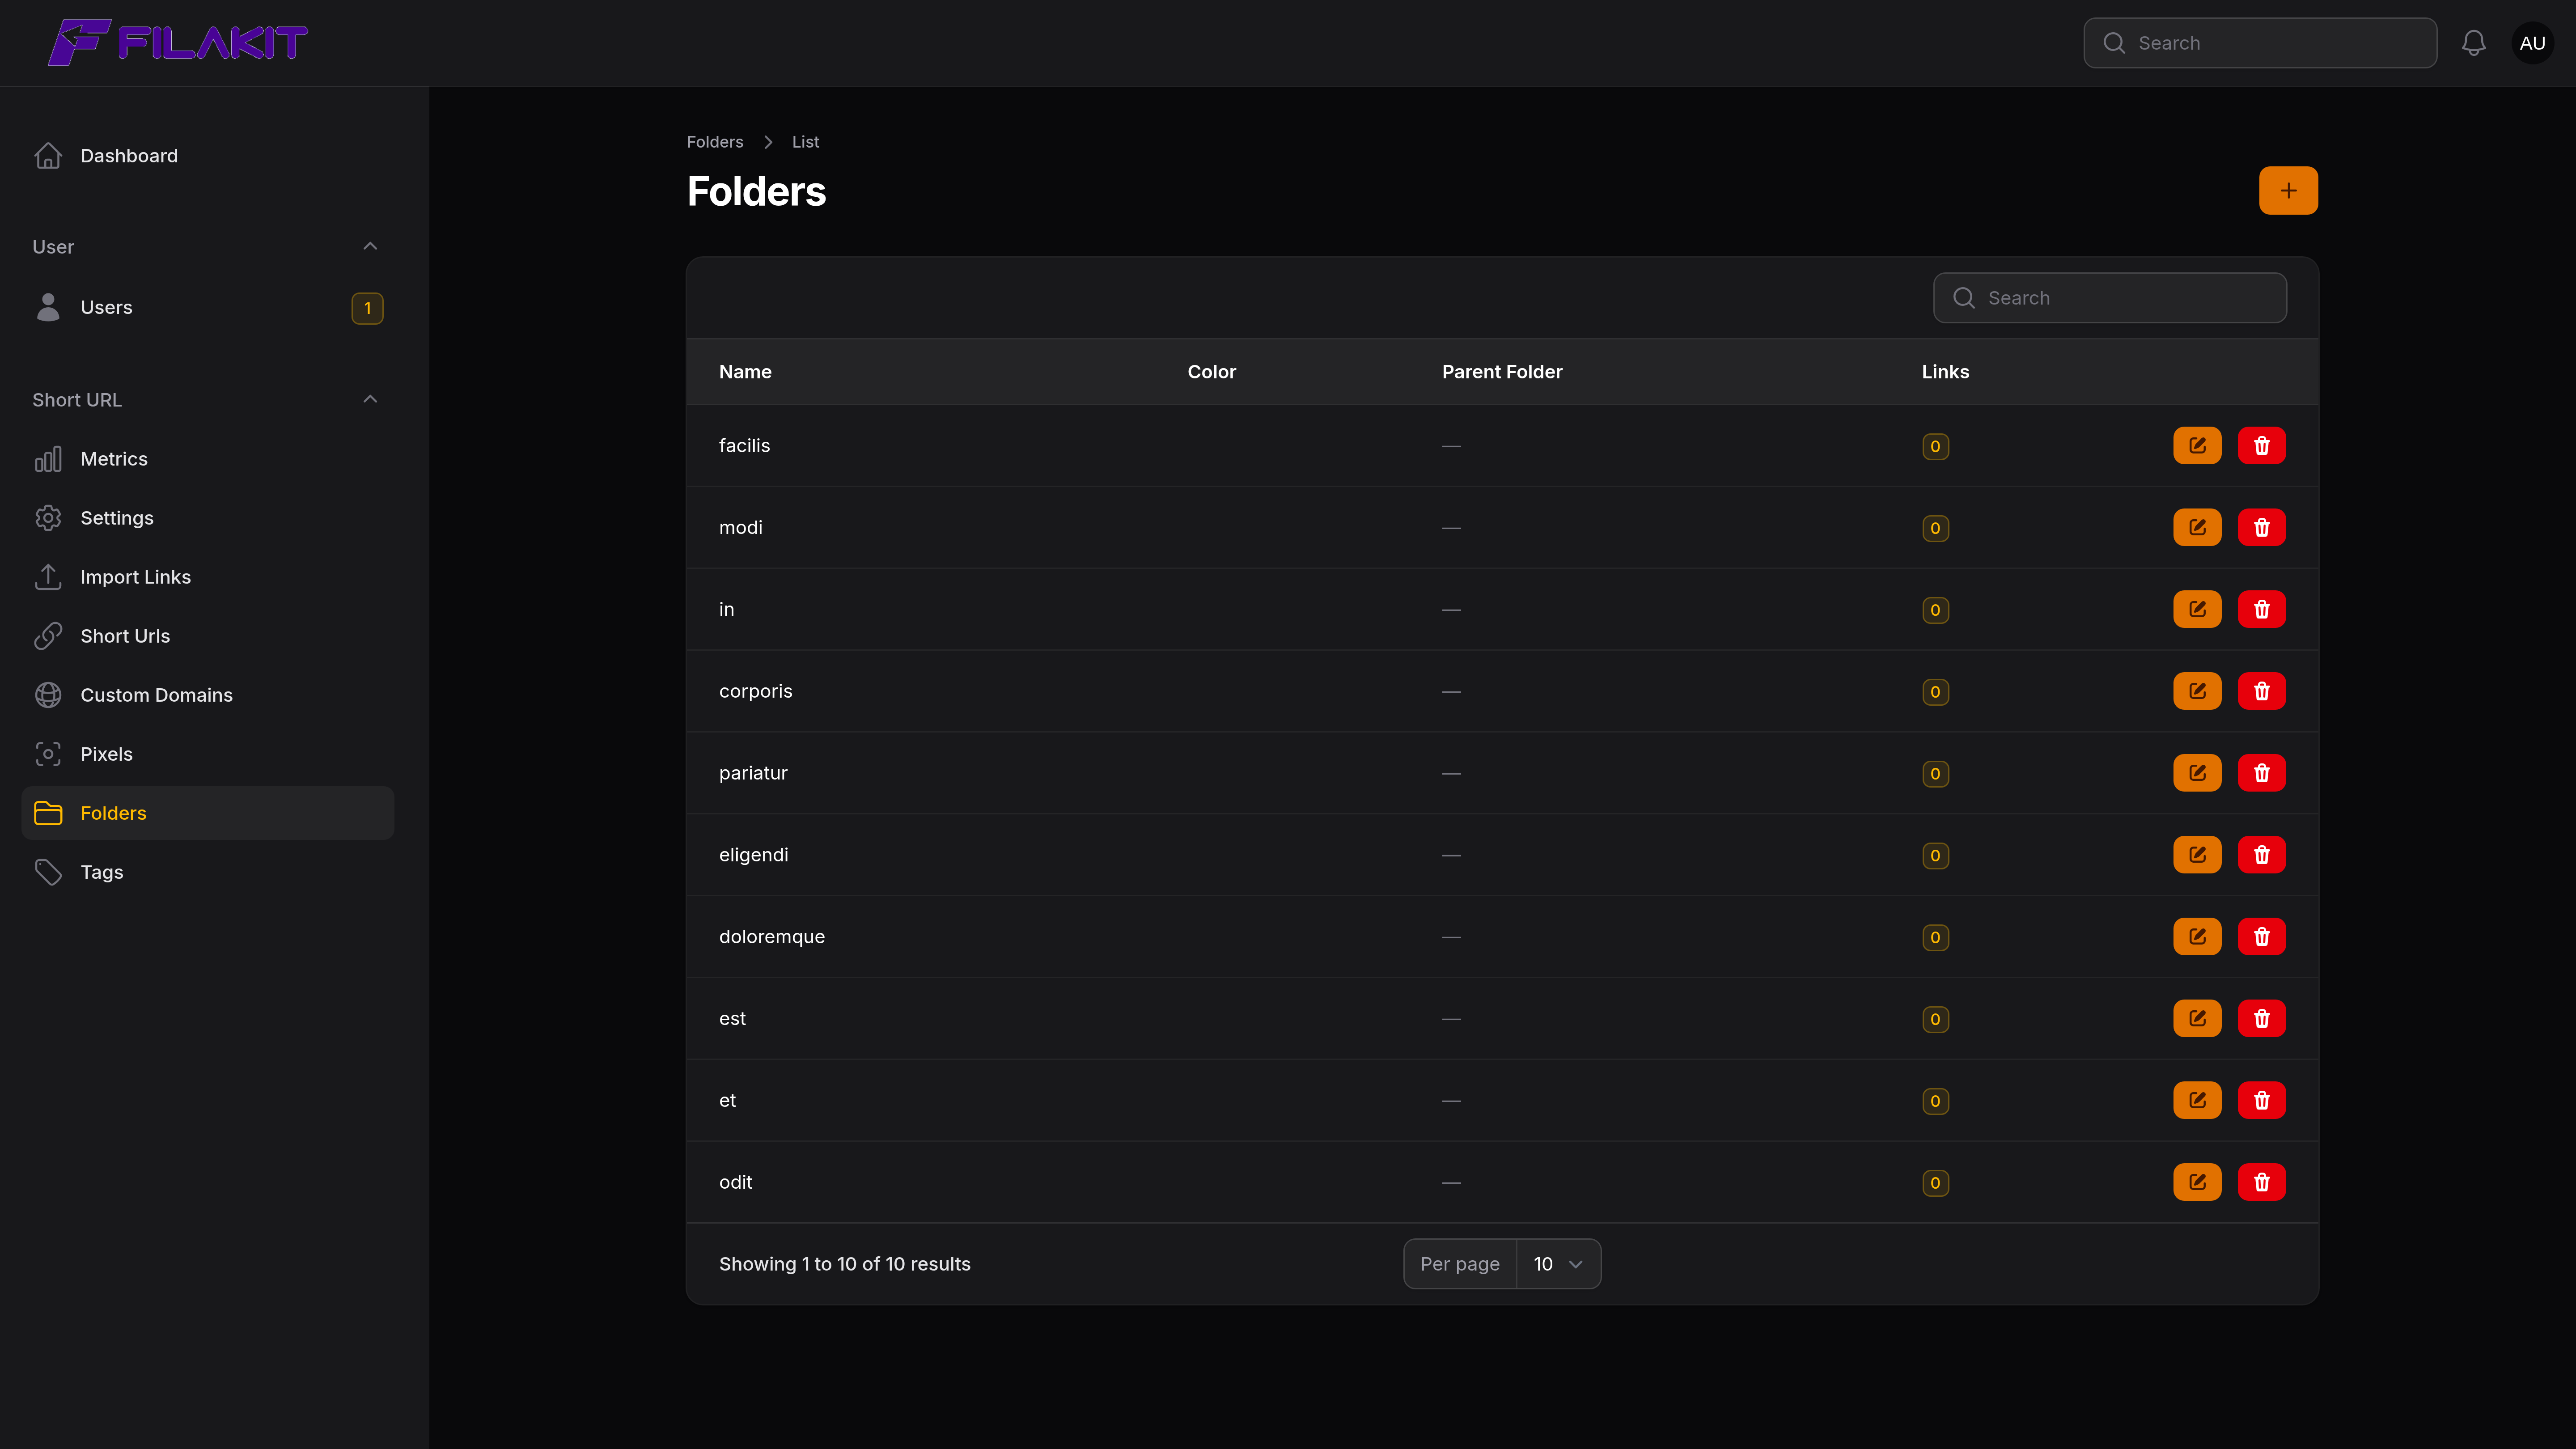Viewport: 2576px width, 1449px height.
Task: Click the Name column header
Action: [745, 372]
